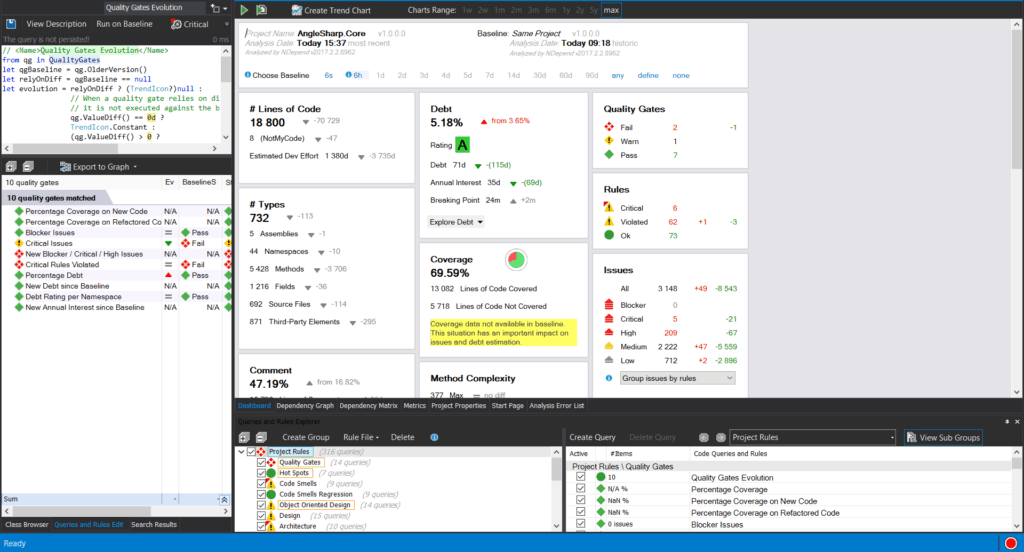Toggle the Code Smells group checkbox
Viewport: 1024px width, 552px height.
(x=261, y=483)
